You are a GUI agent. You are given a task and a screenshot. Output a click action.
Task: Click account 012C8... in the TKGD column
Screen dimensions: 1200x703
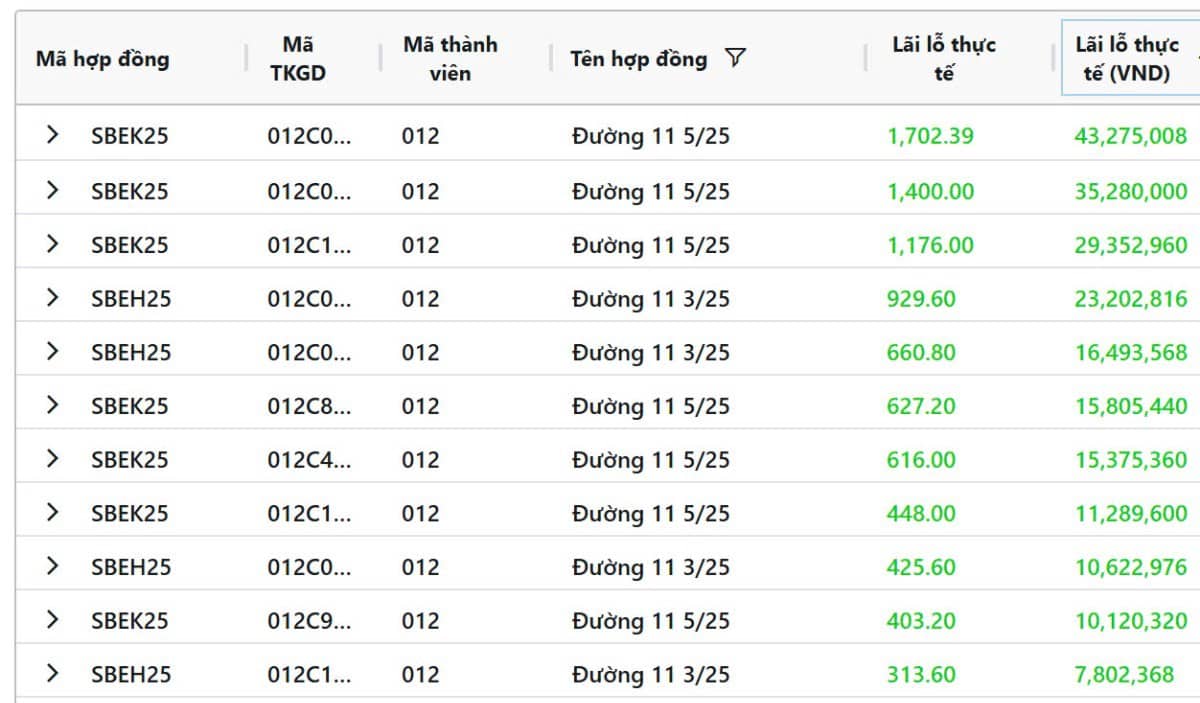coord(309,406)
